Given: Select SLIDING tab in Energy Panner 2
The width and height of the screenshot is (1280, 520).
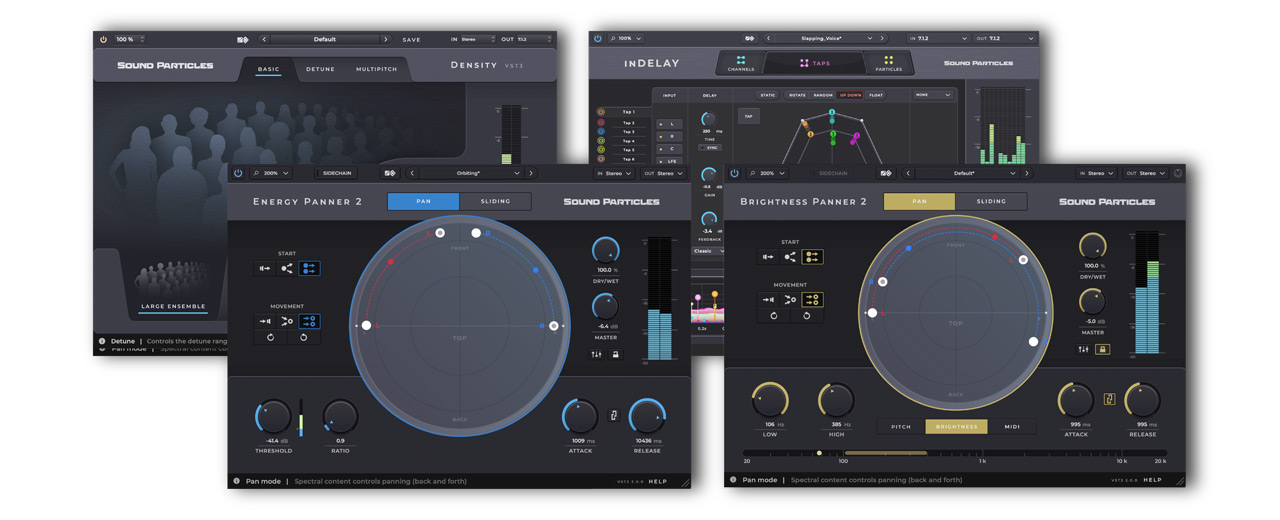Looking at the screenshot, I should 495,201.
